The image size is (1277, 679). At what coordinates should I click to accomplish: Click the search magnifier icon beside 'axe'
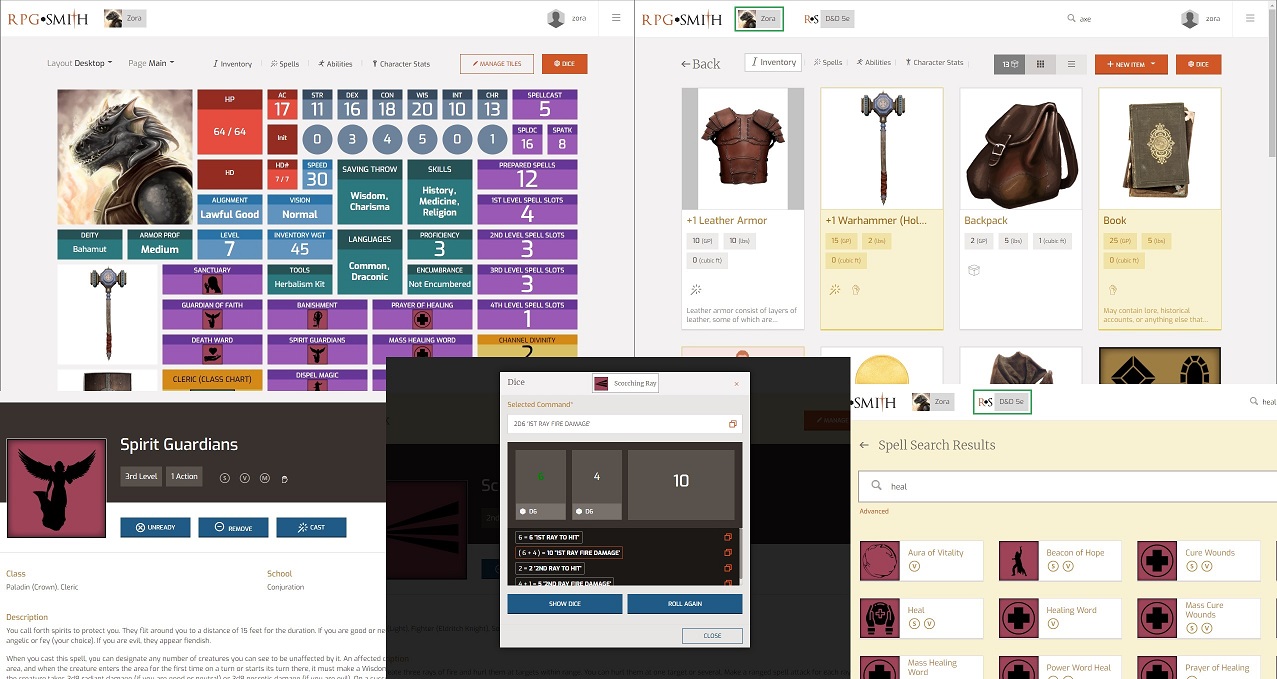(1072, 19)
